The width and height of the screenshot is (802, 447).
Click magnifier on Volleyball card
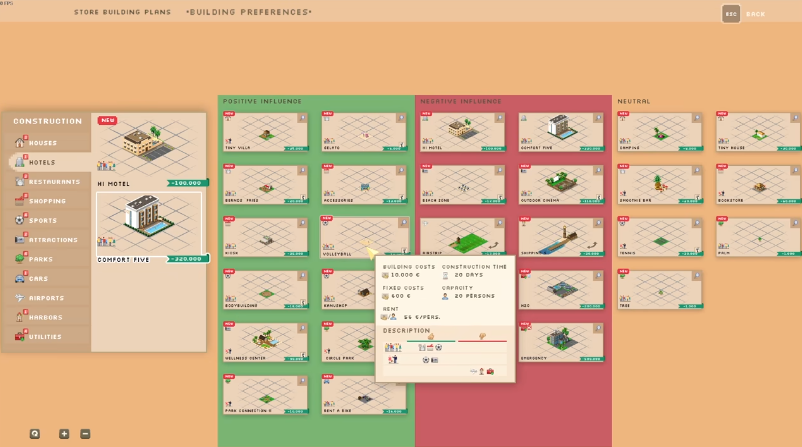[x=404, y=222]
